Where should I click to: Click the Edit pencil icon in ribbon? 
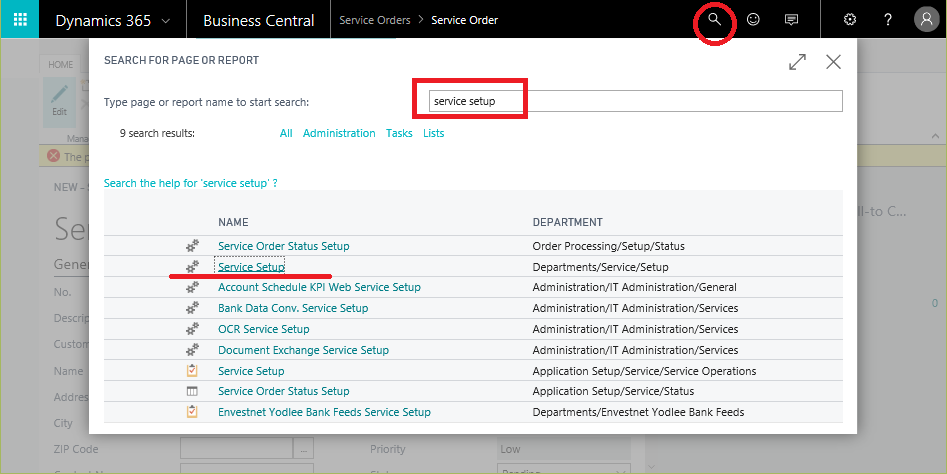pos(59,94)
